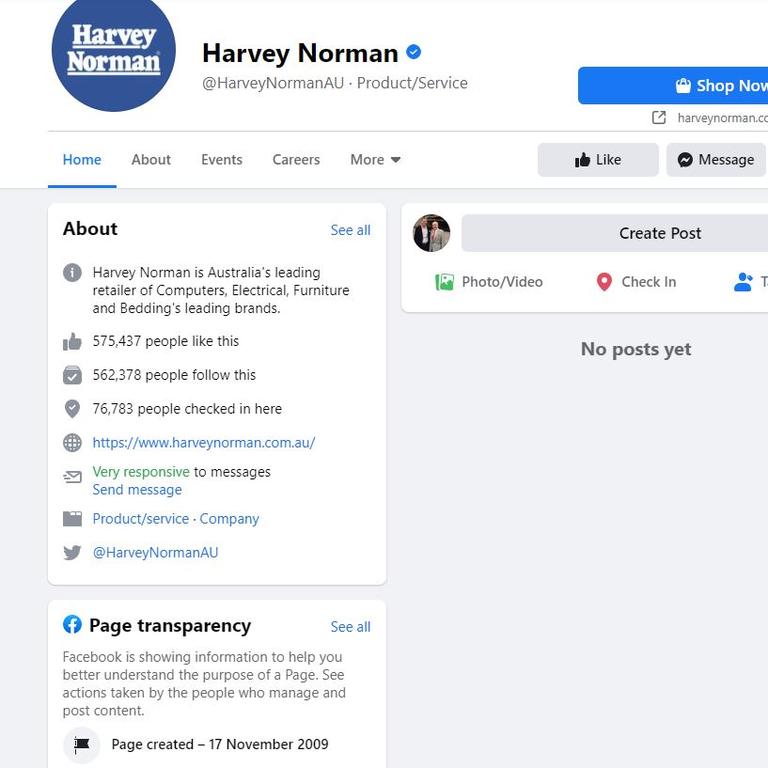This screenshot has height=768, width=768.
Task: Click the Message button
Action: [x=716, y=160]
